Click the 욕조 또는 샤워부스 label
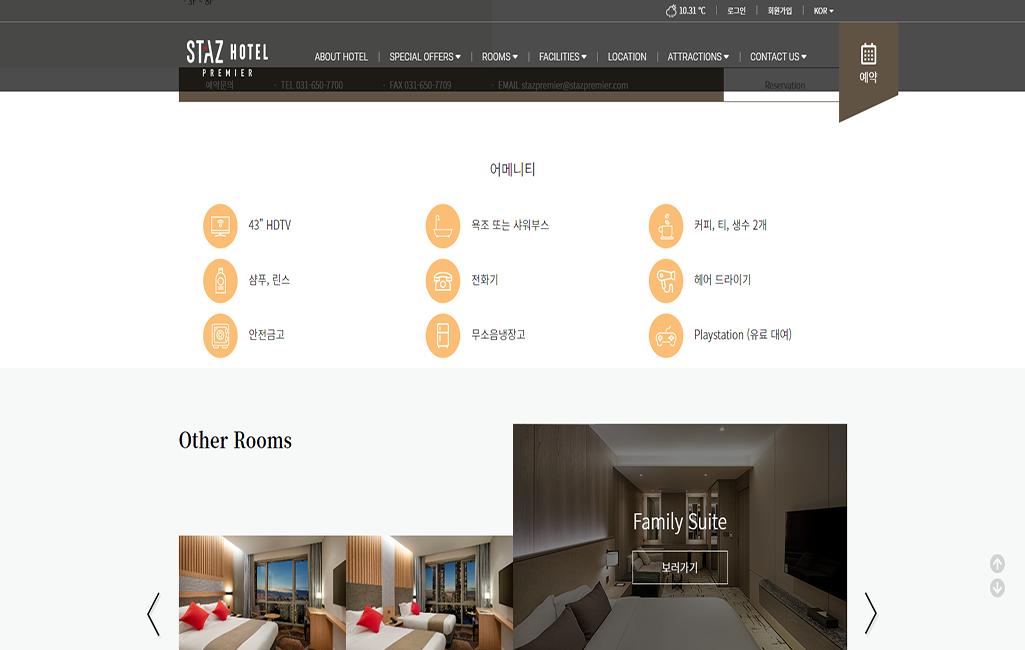 click(x=510, y=225)
